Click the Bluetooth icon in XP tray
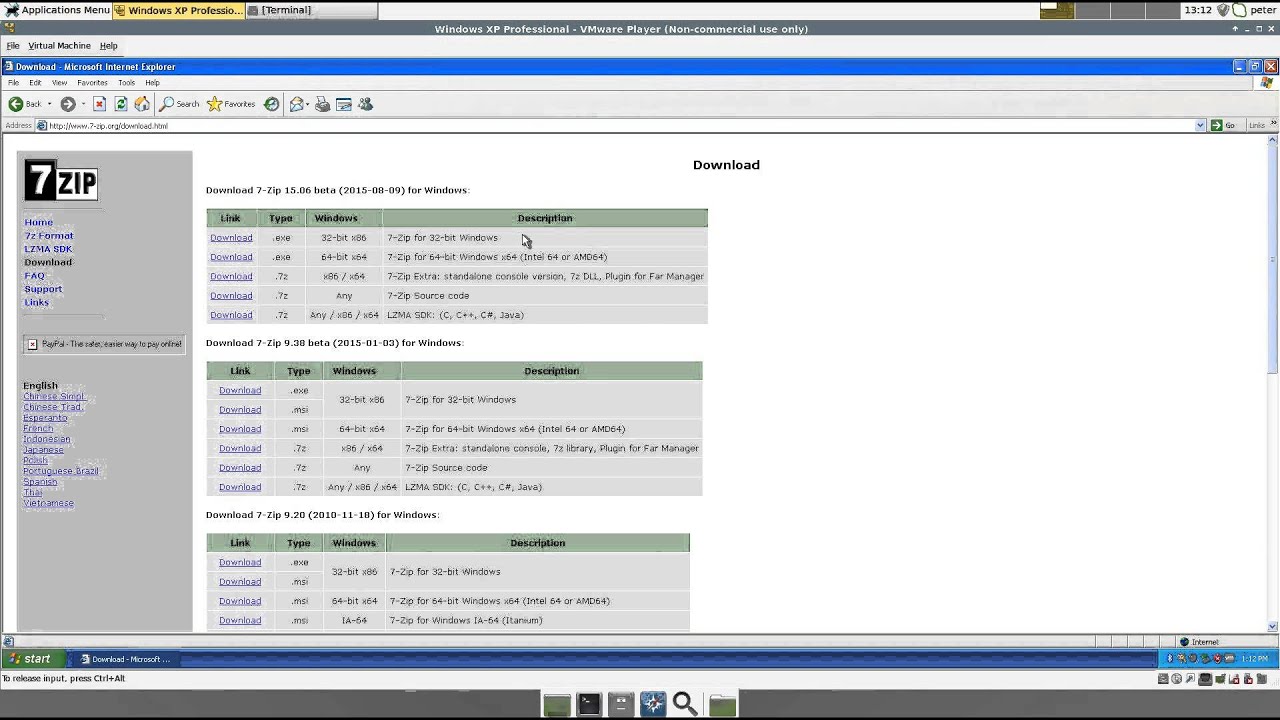This screenshot has height=720, width=1280. [1170, 658]
